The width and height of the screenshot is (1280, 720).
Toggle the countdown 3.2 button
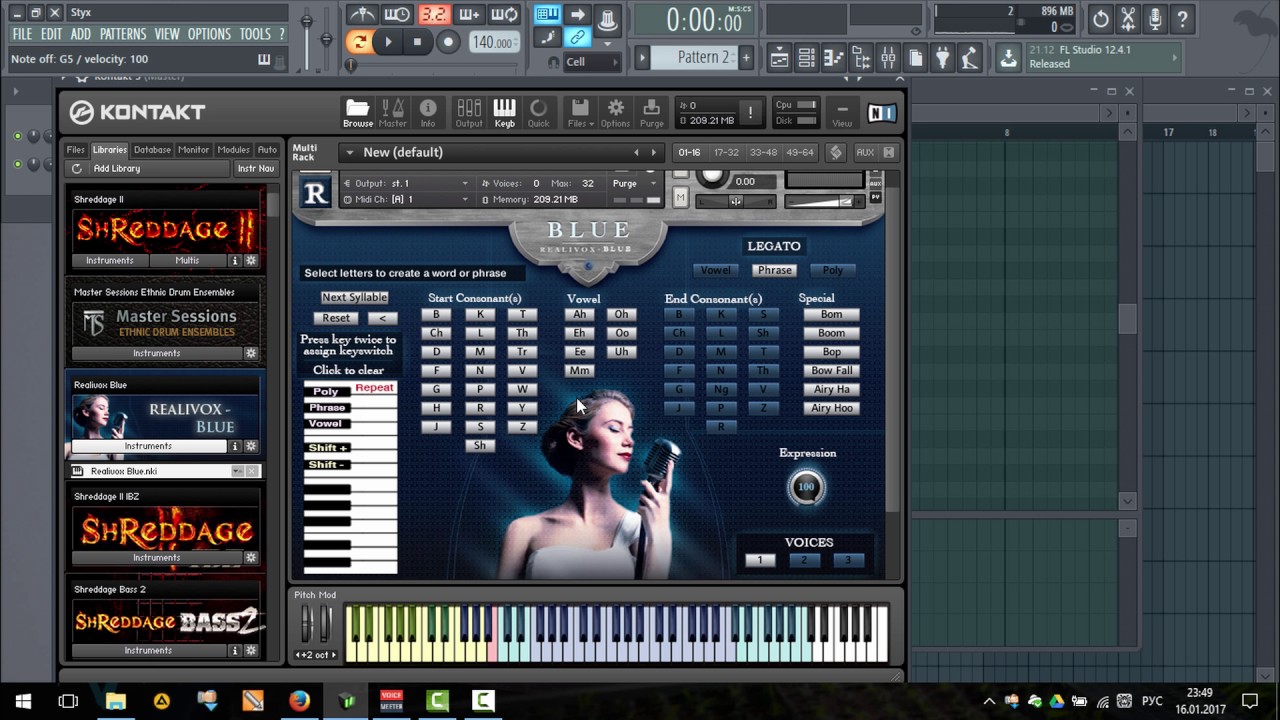click(x=434, y=15)
